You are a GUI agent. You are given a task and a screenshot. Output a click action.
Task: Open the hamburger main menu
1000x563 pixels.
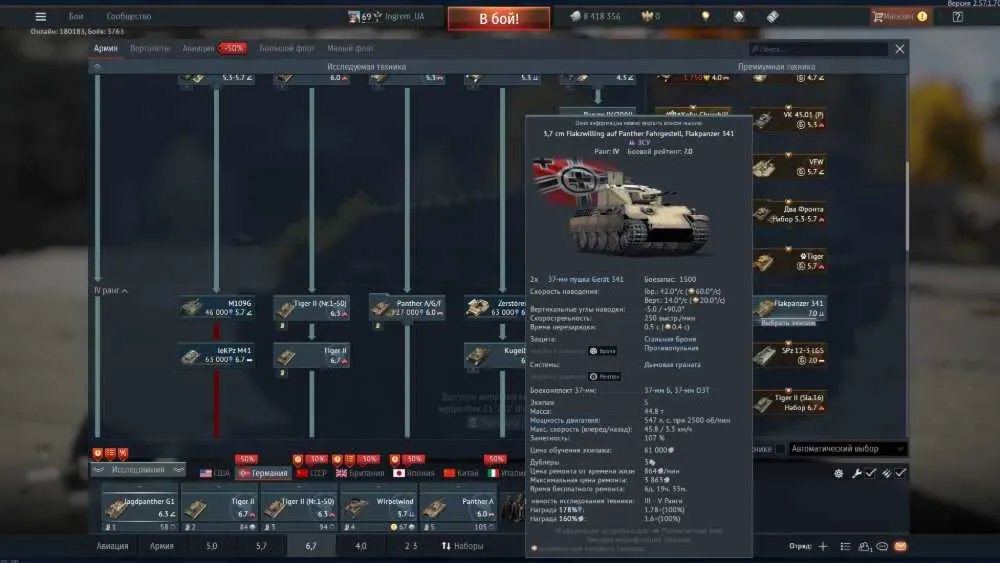pos(40,17)
